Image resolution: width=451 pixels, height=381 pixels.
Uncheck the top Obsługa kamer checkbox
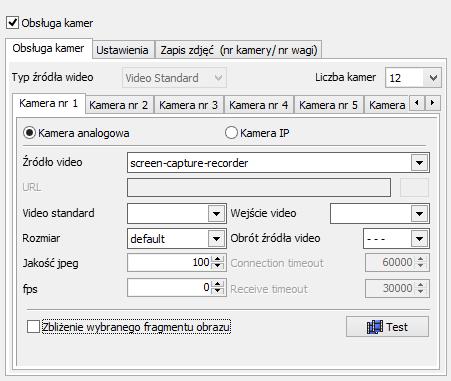pos(12,23)
